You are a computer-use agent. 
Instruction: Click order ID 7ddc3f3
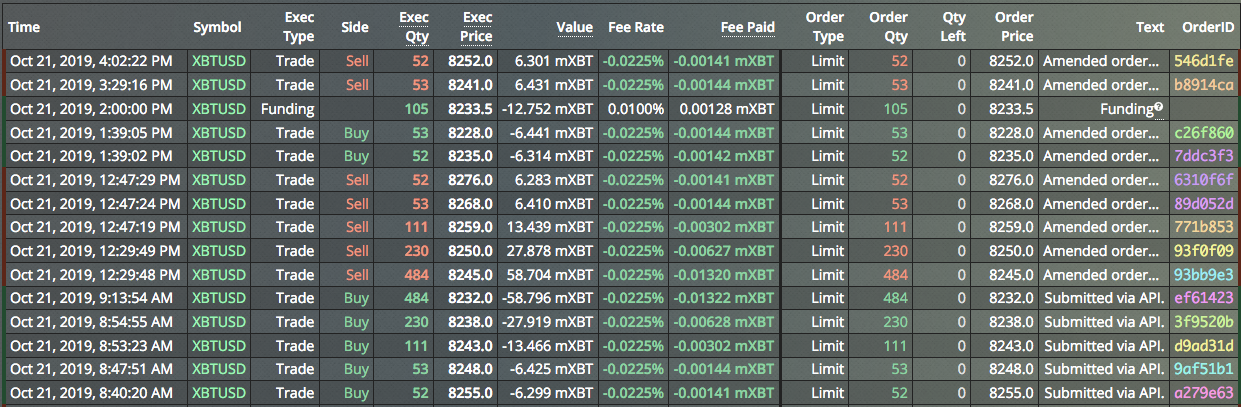click(x=1204, y=156)
